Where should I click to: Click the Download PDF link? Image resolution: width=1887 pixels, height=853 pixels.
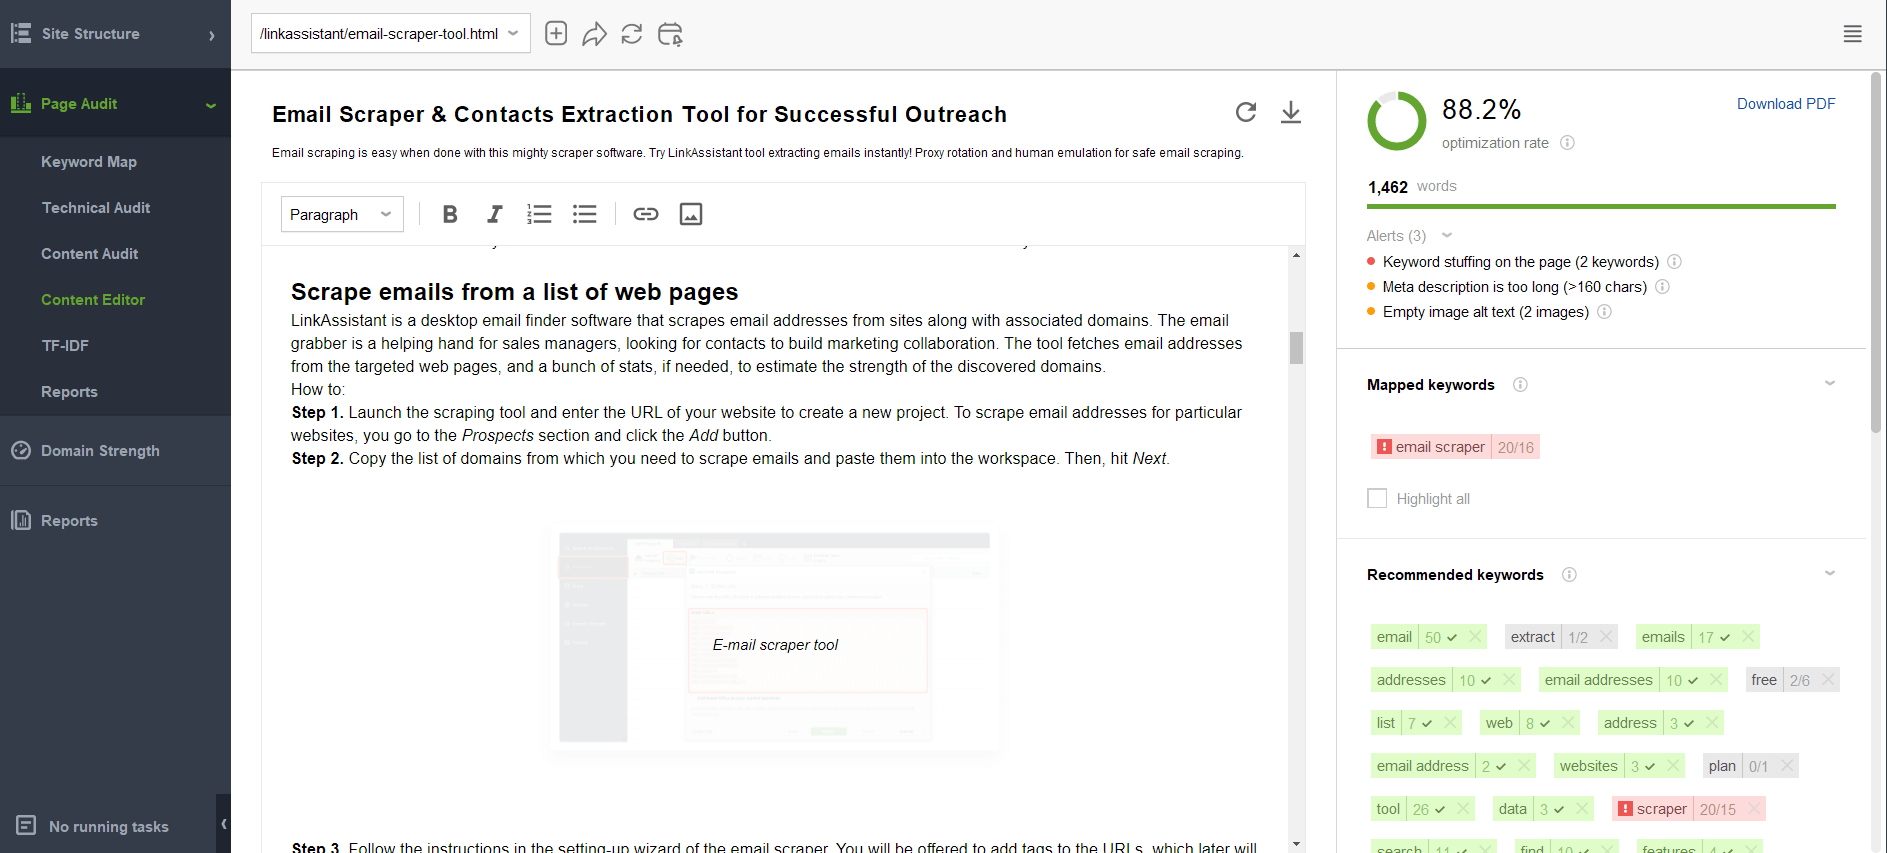click(1786, 104)
